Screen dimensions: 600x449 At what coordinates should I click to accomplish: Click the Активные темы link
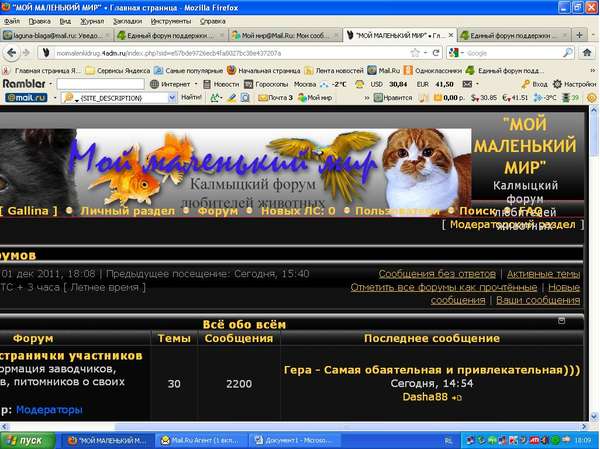[543, 274]
